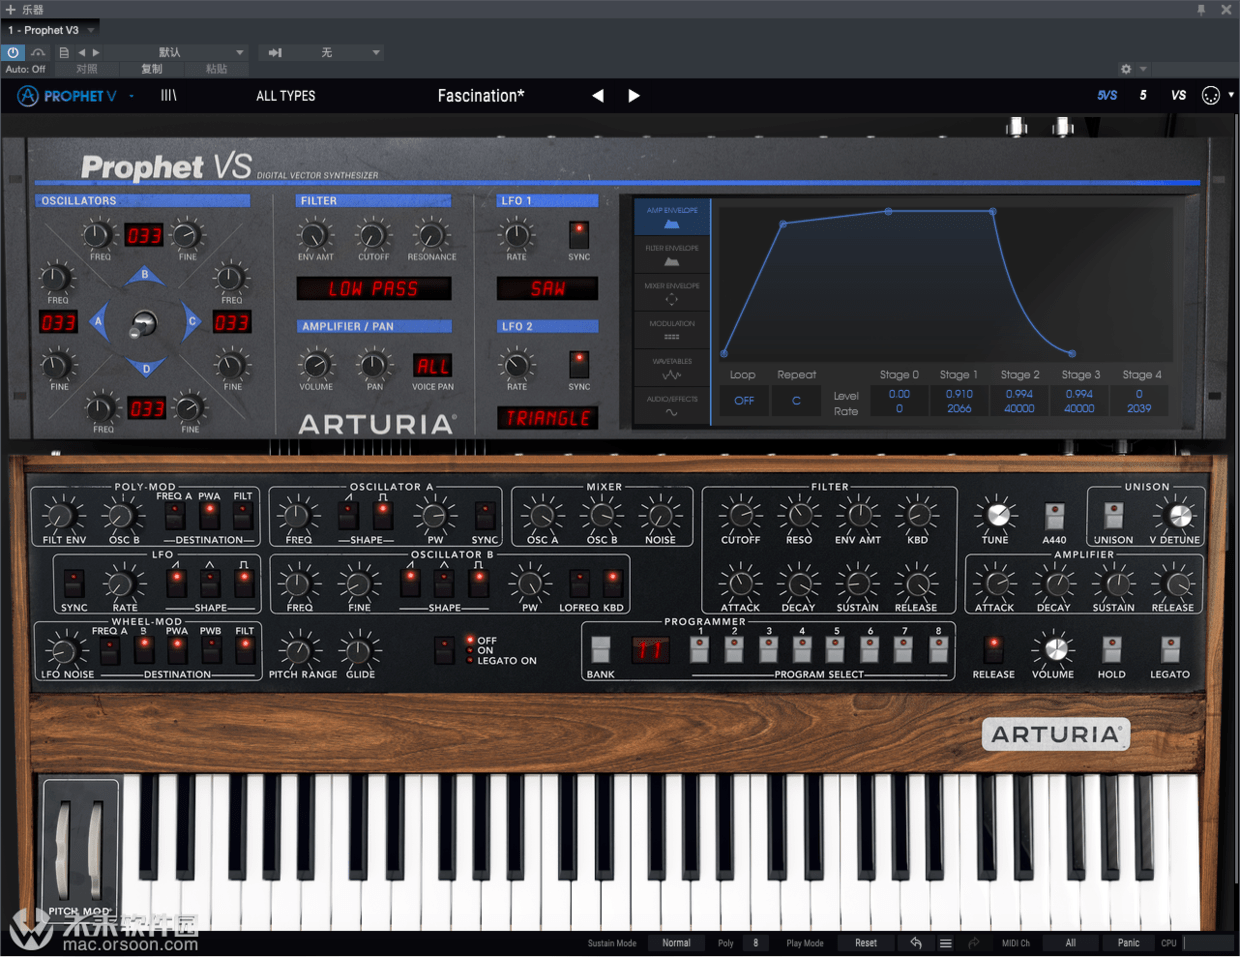Toggle the A440 tuning switch
The width and height of the screenshot is (1240, 957).
(1054, 515)
